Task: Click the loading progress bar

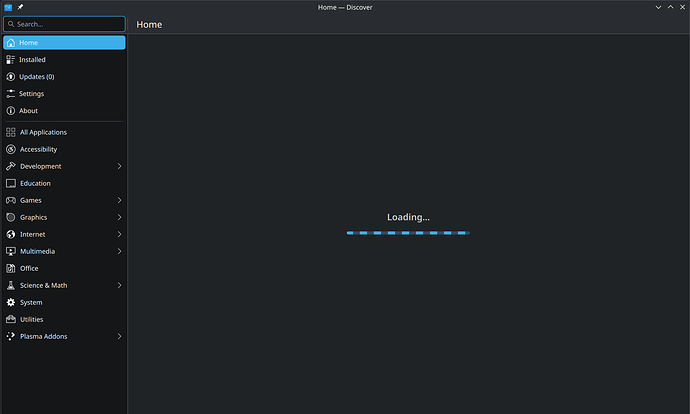Action: click(408, 233)
